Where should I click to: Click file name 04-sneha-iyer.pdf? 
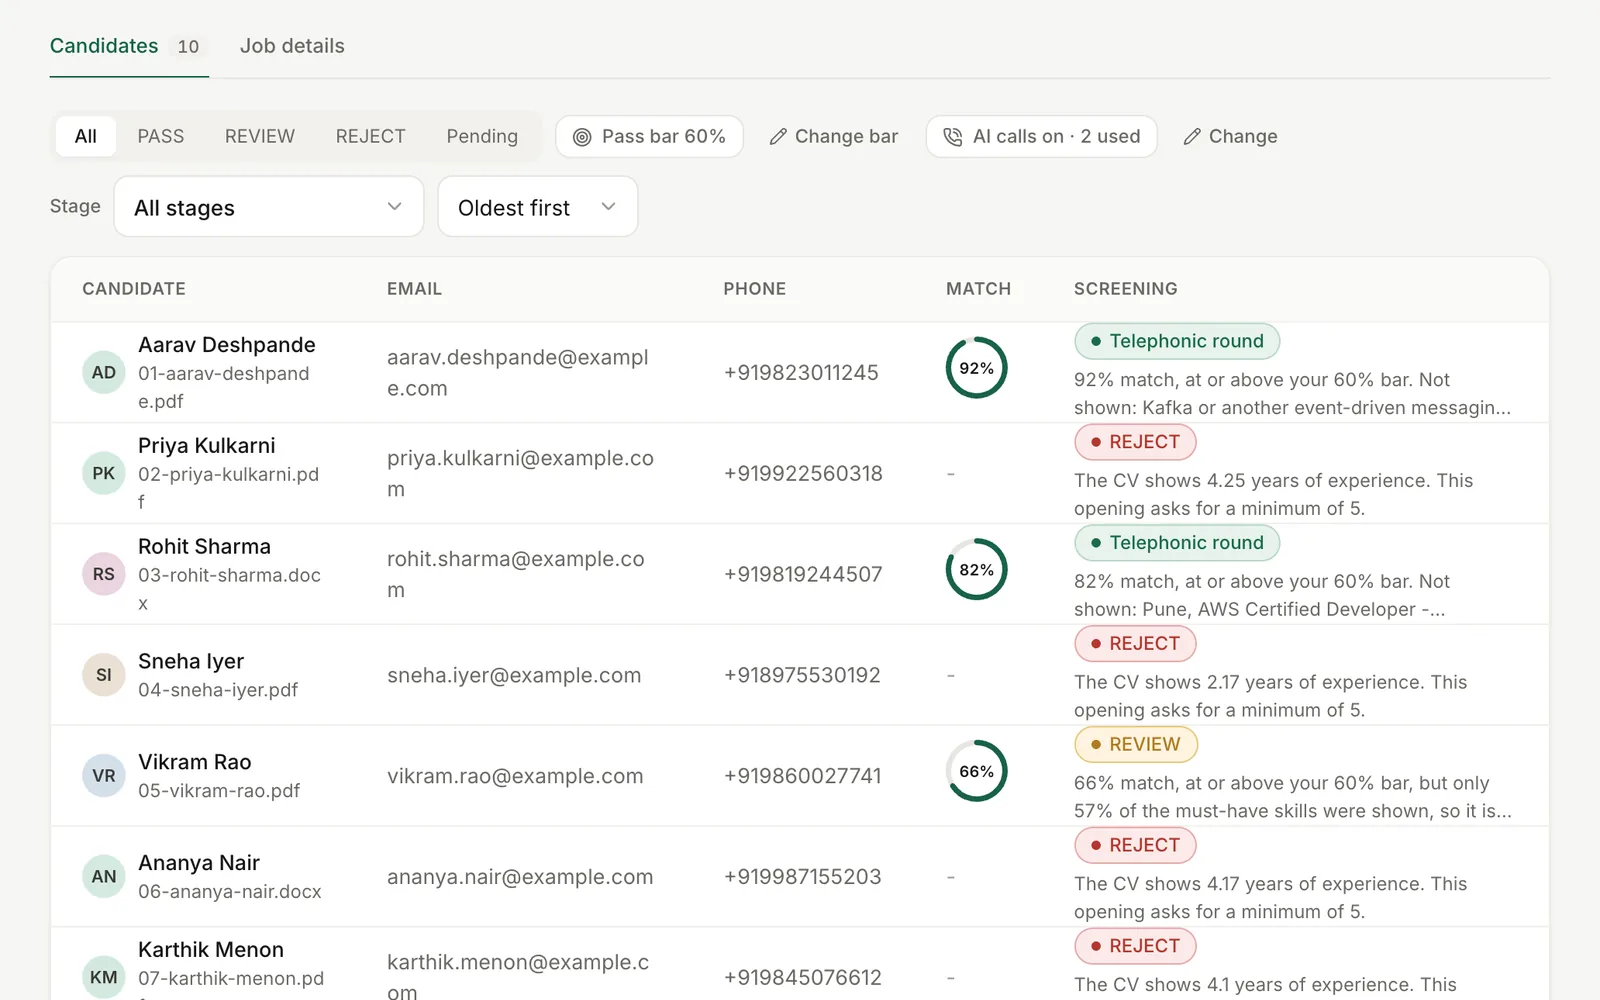218,690
